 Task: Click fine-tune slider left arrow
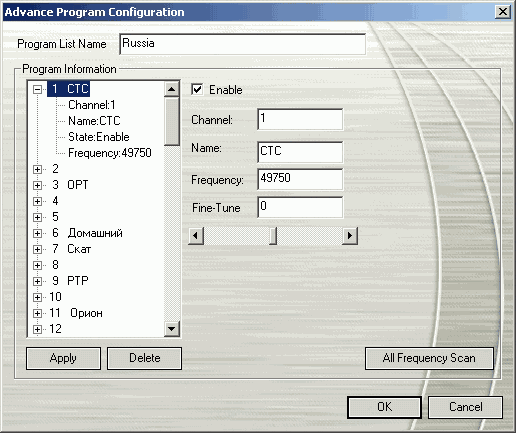coord(196,236)
